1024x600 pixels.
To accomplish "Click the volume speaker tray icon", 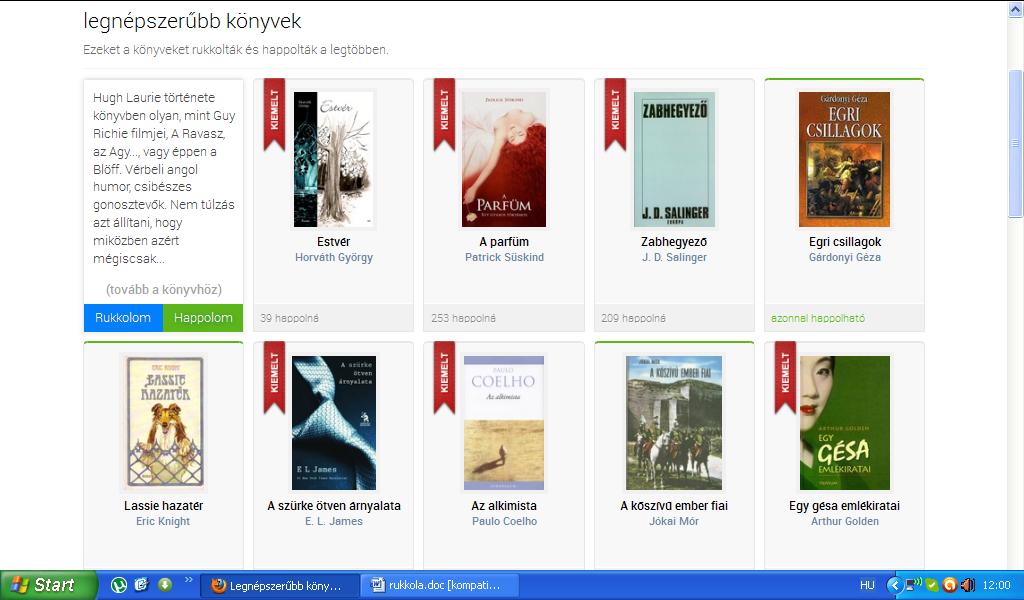I will (966, 585).
